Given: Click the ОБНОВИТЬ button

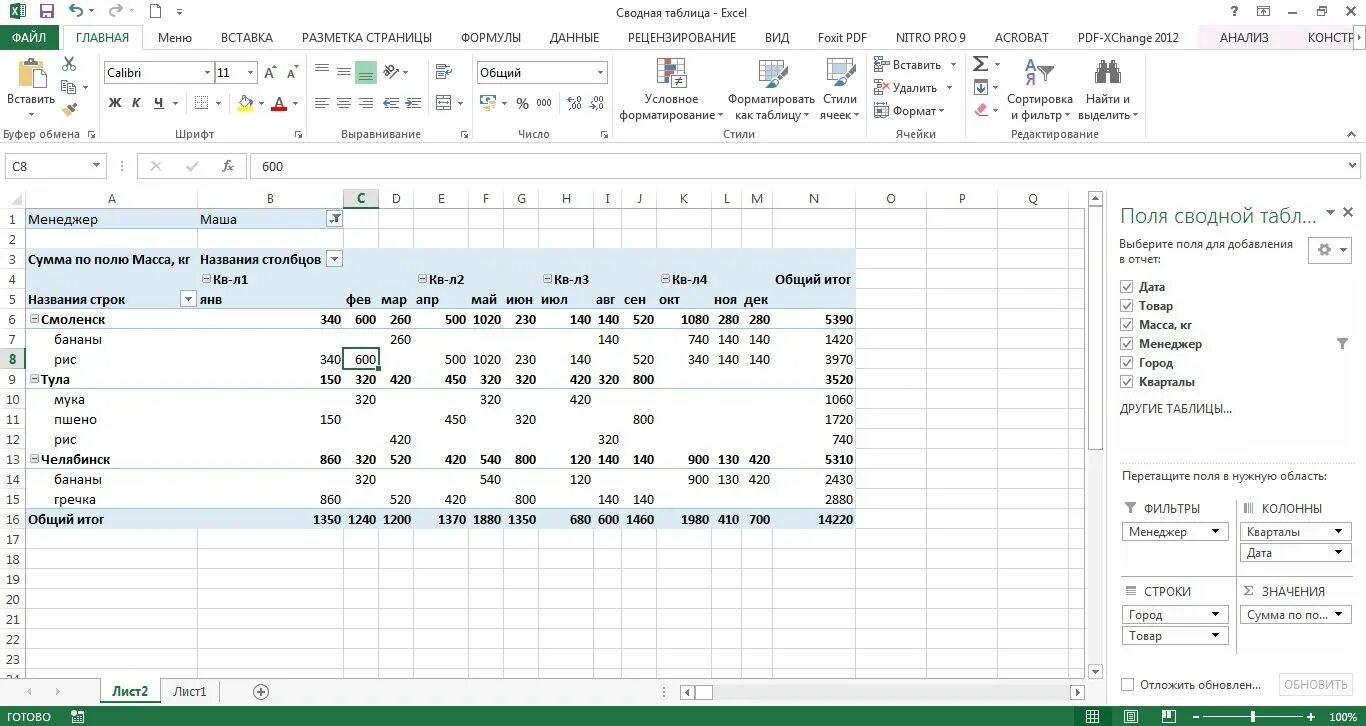Looking at the screenshot, I should (x=1316, y=685).
